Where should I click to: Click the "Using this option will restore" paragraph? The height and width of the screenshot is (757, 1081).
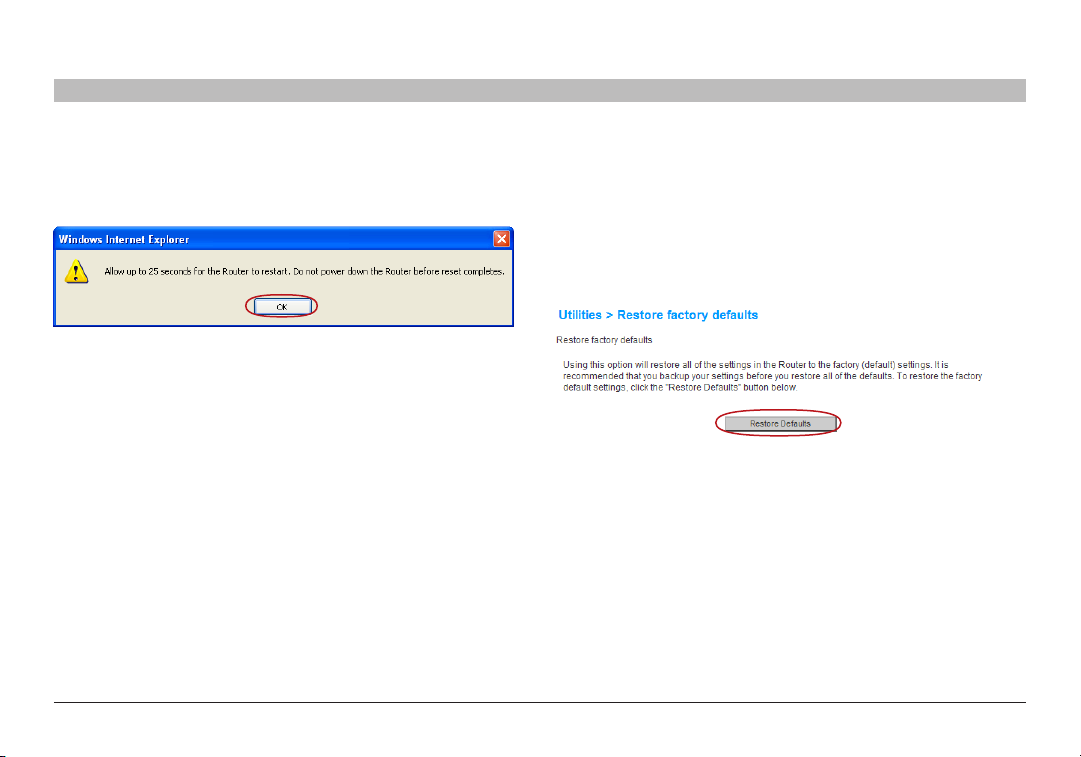tap(772, 376)
